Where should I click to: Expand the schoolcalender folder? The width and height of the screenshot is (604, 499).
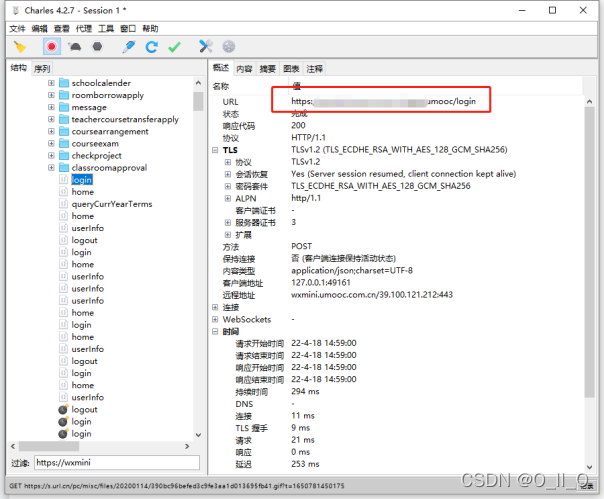(51, 83)
